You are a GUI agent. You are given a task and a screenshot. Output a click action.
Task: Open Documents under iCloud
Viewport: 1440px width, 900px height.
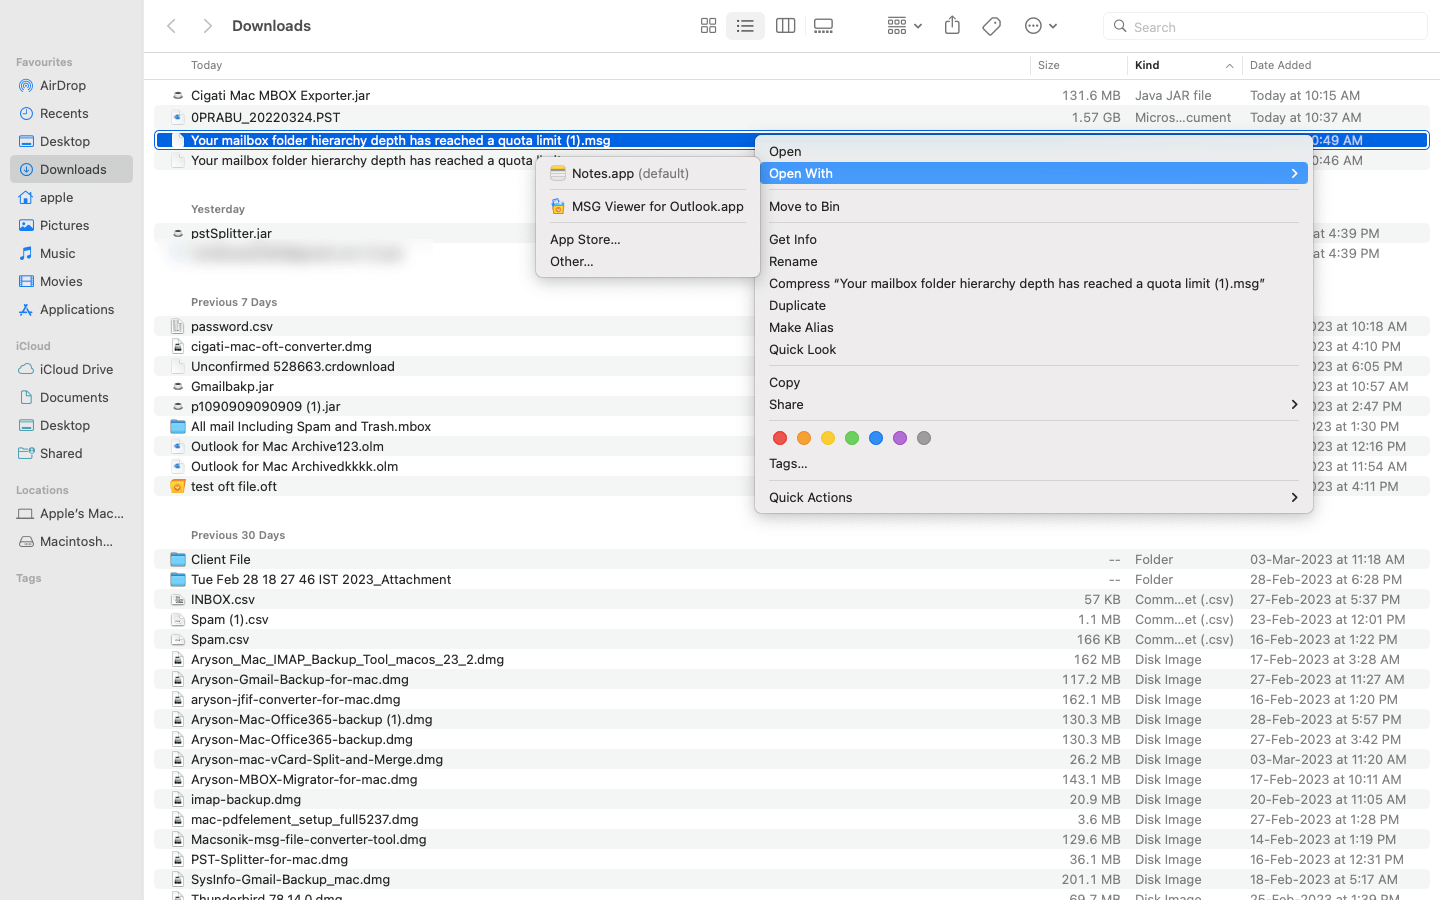(71, 397)
